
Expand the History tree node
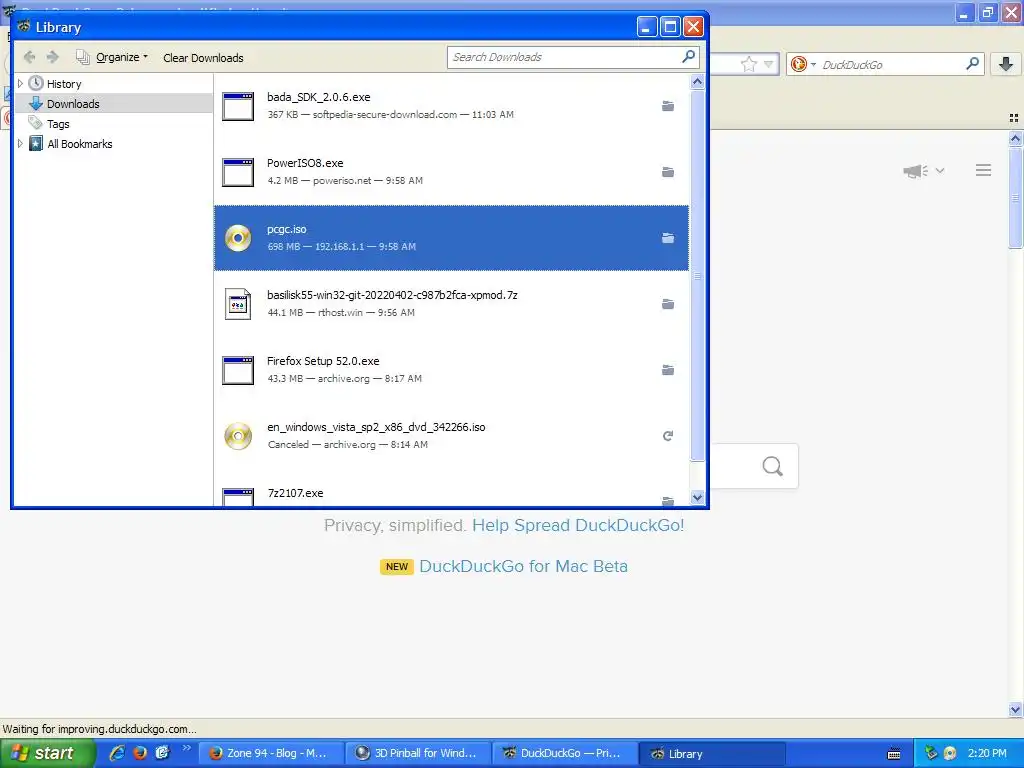[20, 84]
